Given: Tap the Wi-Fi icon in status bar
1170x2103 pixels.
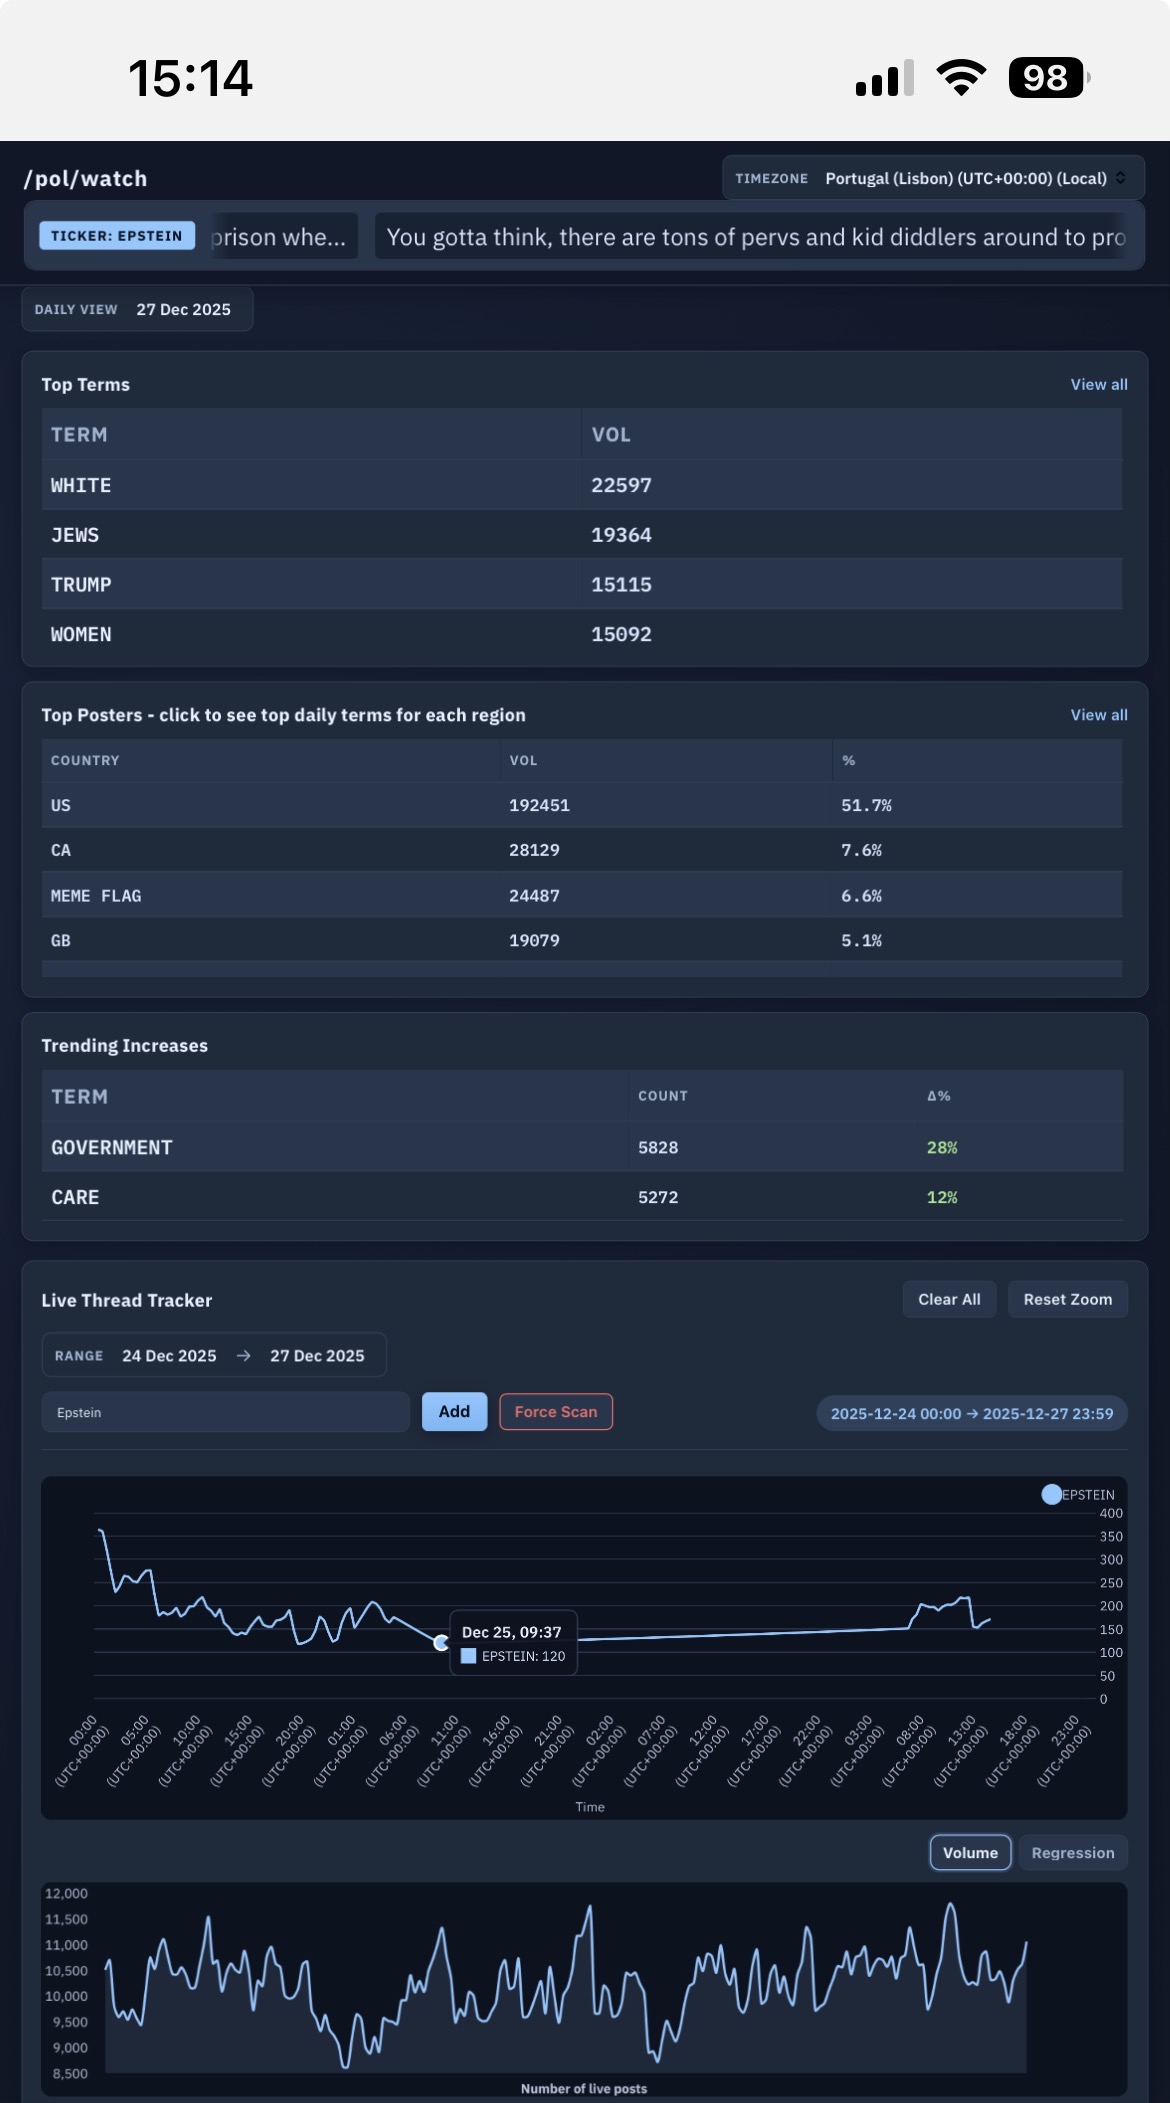Looking at the screenshot, I should pyautogui.click(x=961, y=78).
